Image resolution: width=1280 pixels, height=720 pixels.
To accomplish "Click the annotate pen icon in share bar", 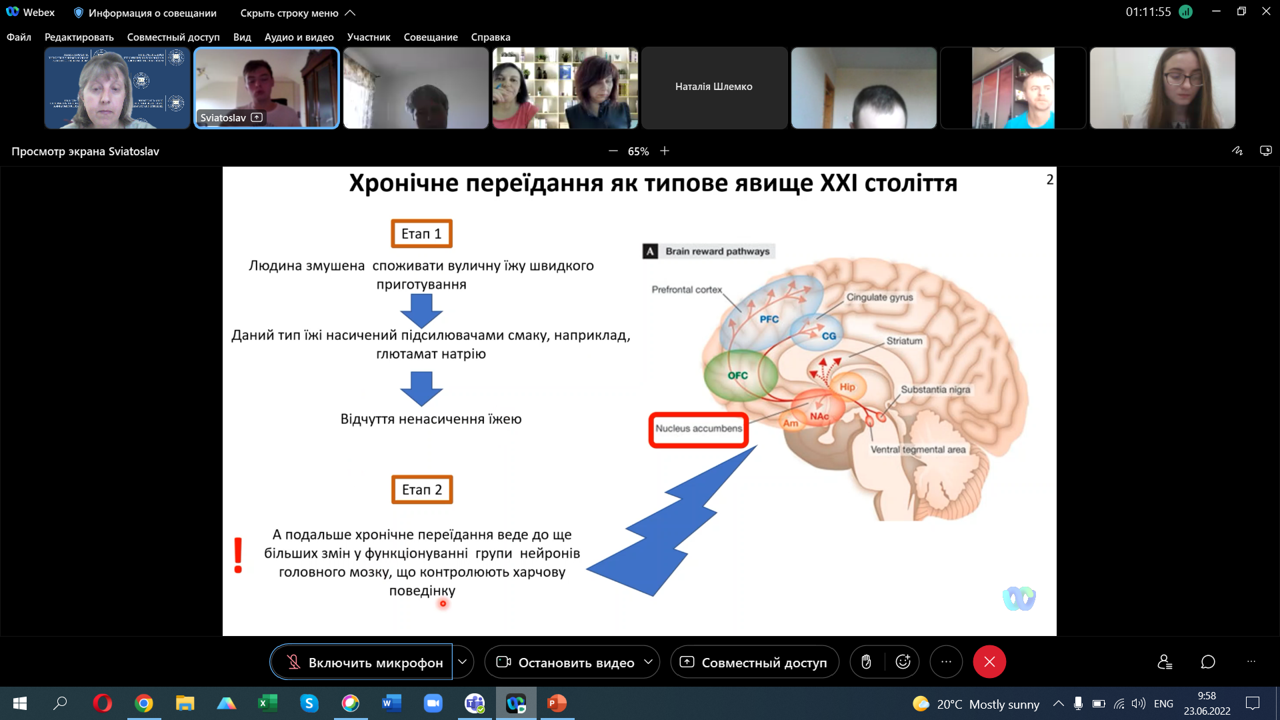I will coord(1237,151).
